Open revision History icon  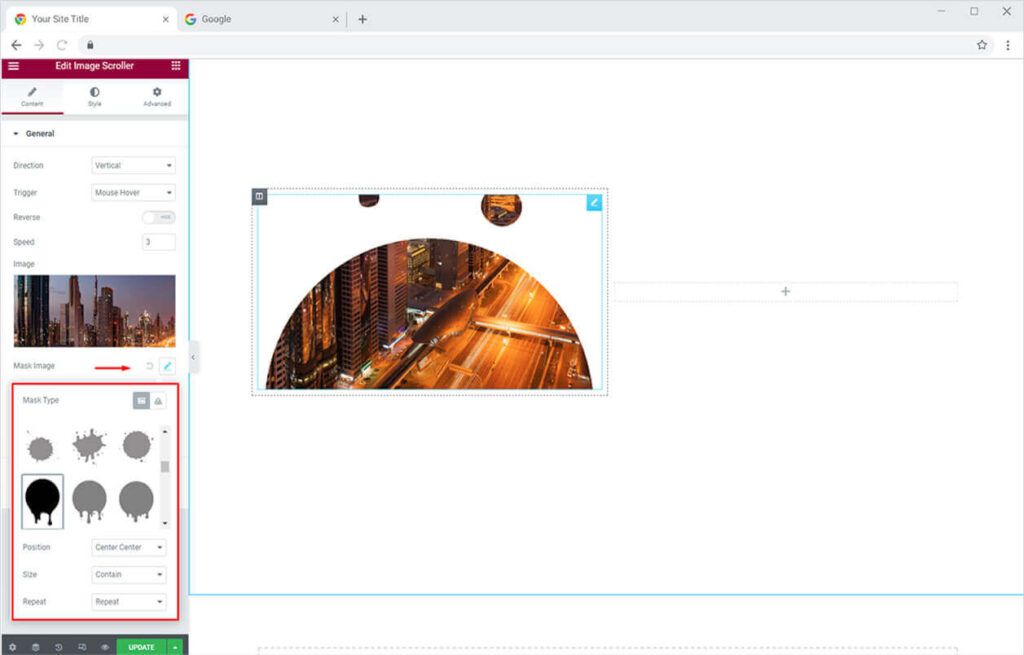[58, 647]
